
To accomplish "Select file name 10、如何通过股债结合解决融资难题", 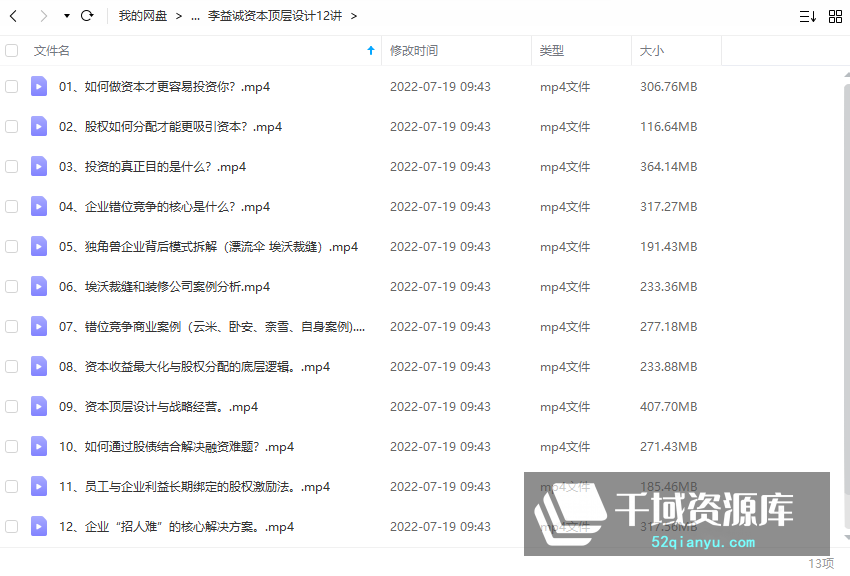I will (x=176, y=447).
